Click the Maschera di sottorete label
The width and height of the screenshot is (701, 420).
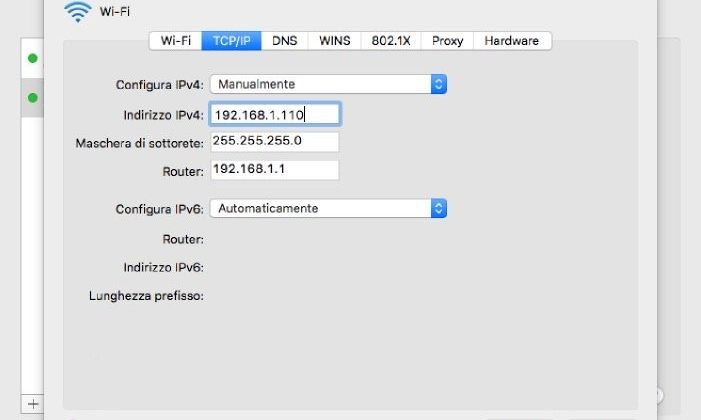tap(139, 143)
